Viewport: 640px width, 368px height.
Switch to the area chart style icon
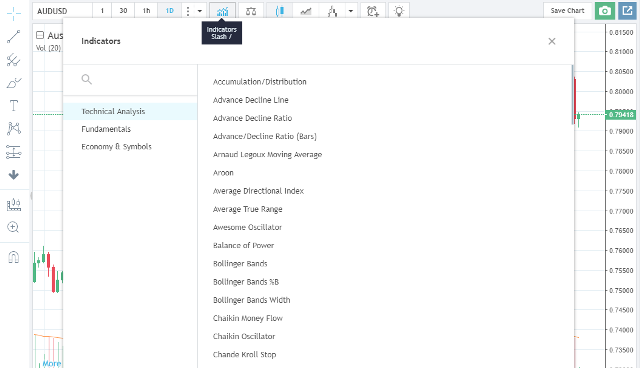pyautogui.click(x=306, y=11)
